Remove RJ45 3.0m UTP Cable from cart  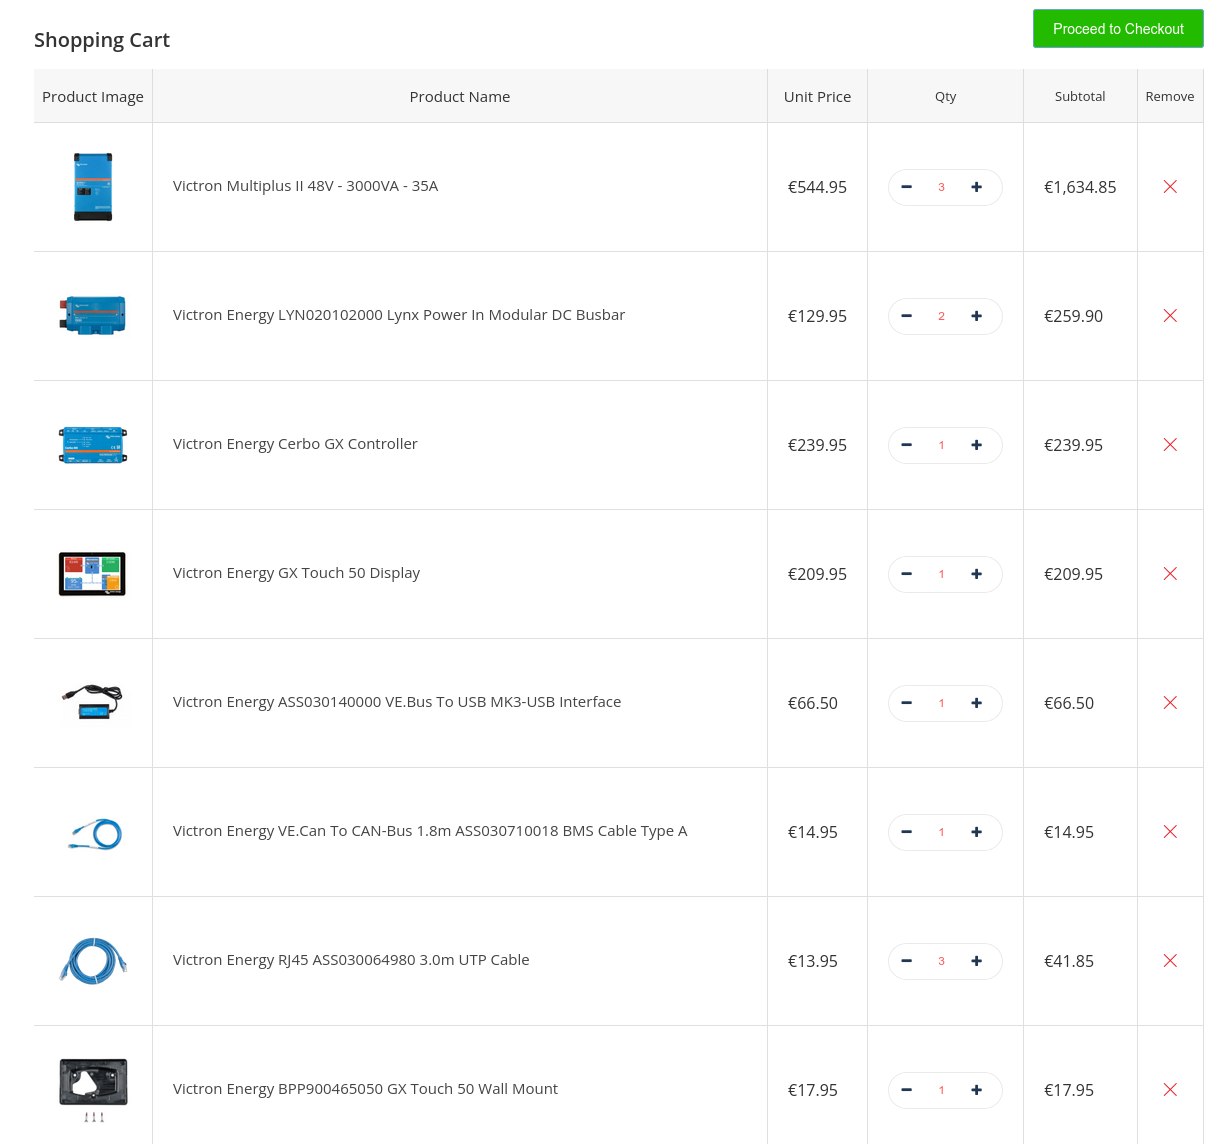pyautogui.click(x=1170, y=961)
